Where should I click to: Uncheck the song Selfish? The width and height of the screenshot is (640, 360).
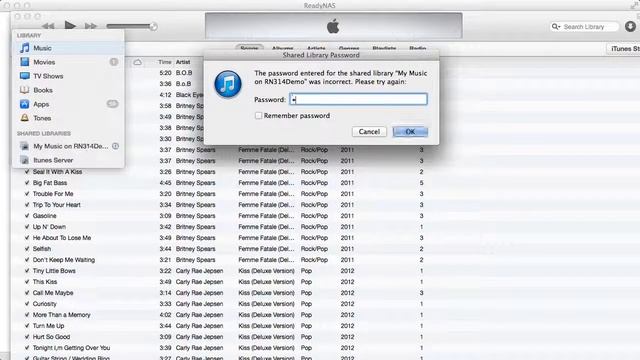click(27, 249)
